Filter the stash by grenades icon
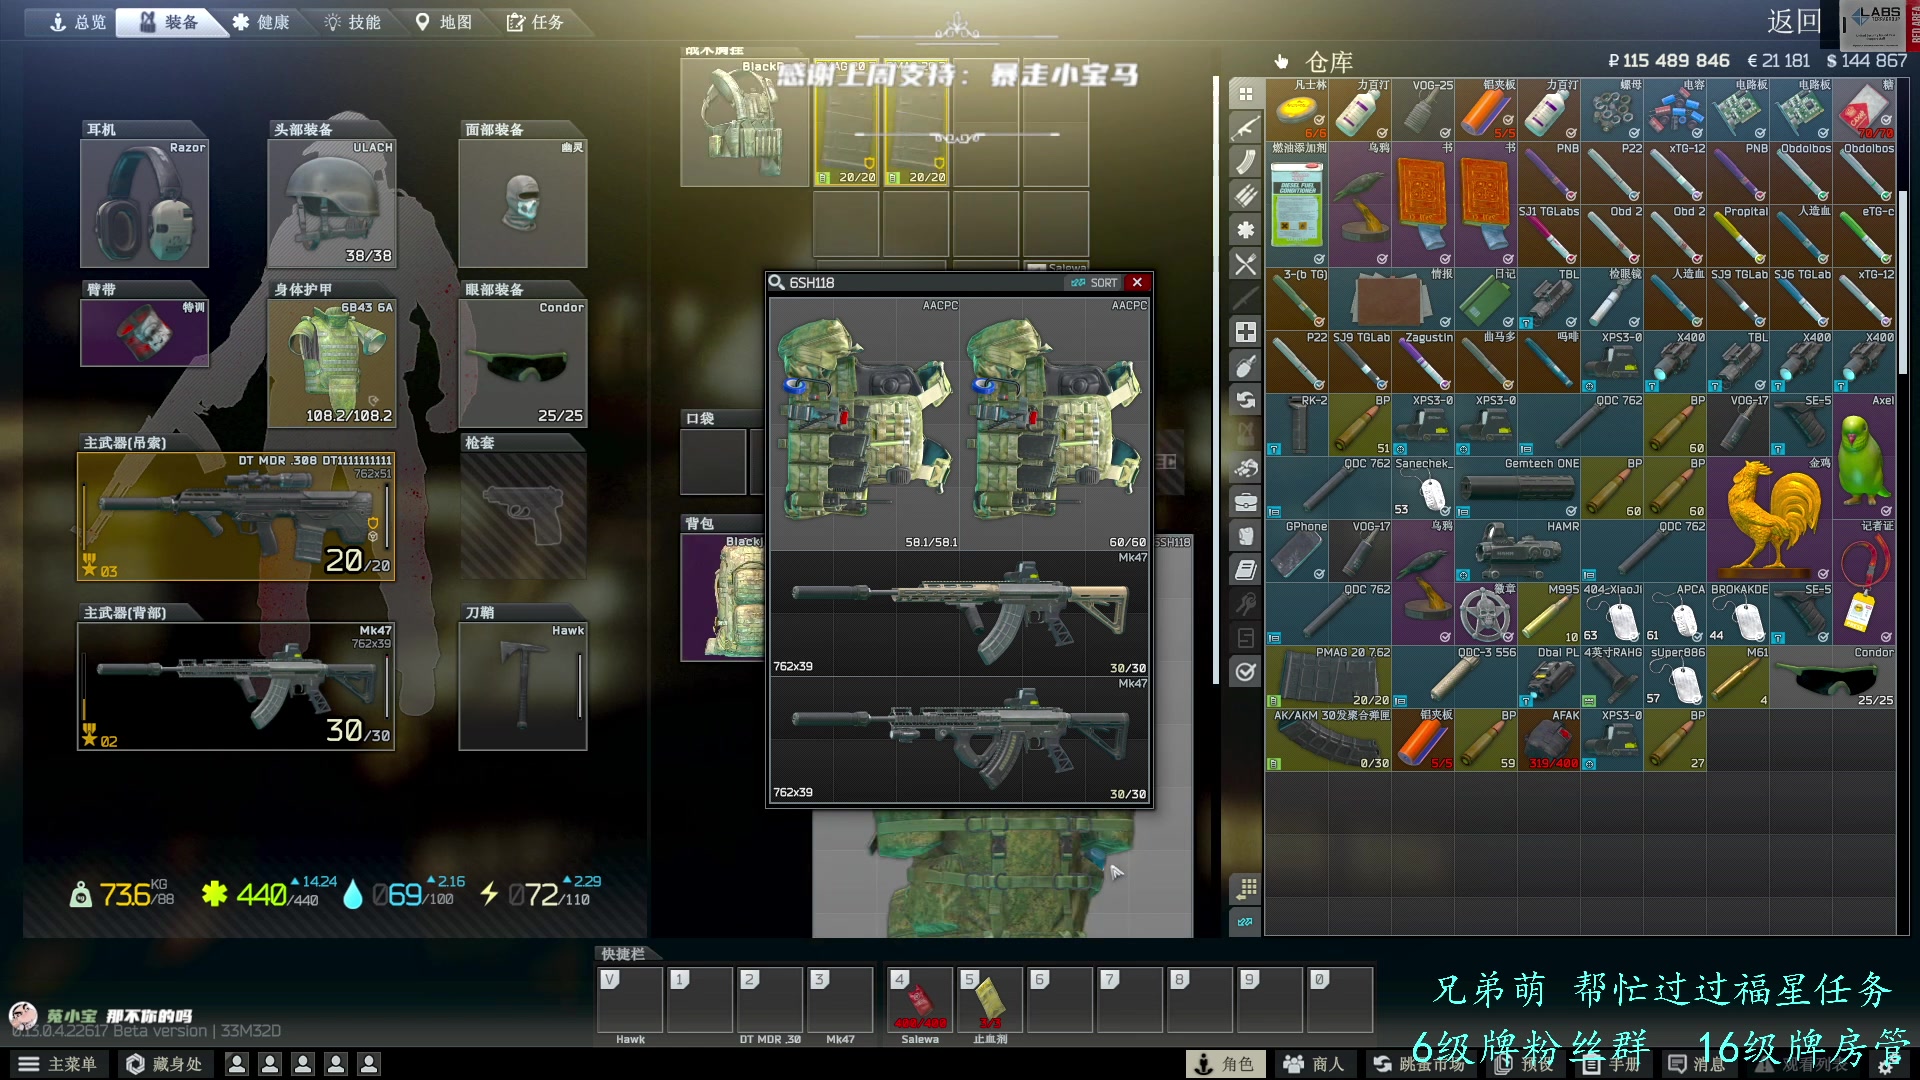Screen dimensions: 1920x1080 (1245, 366)
